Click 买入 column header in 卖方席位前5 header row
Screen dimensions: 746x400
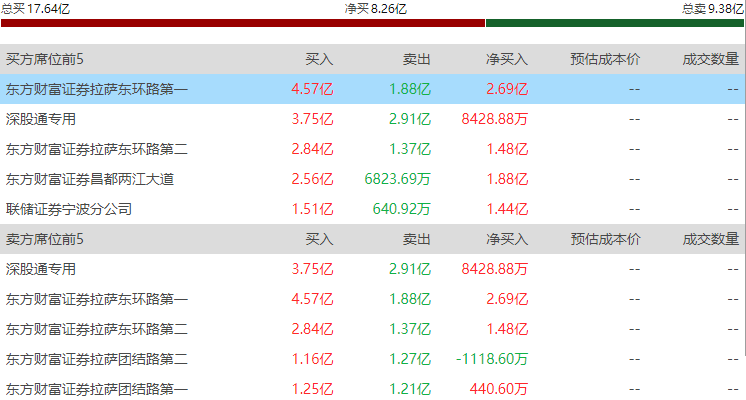(x=319, y=239)
